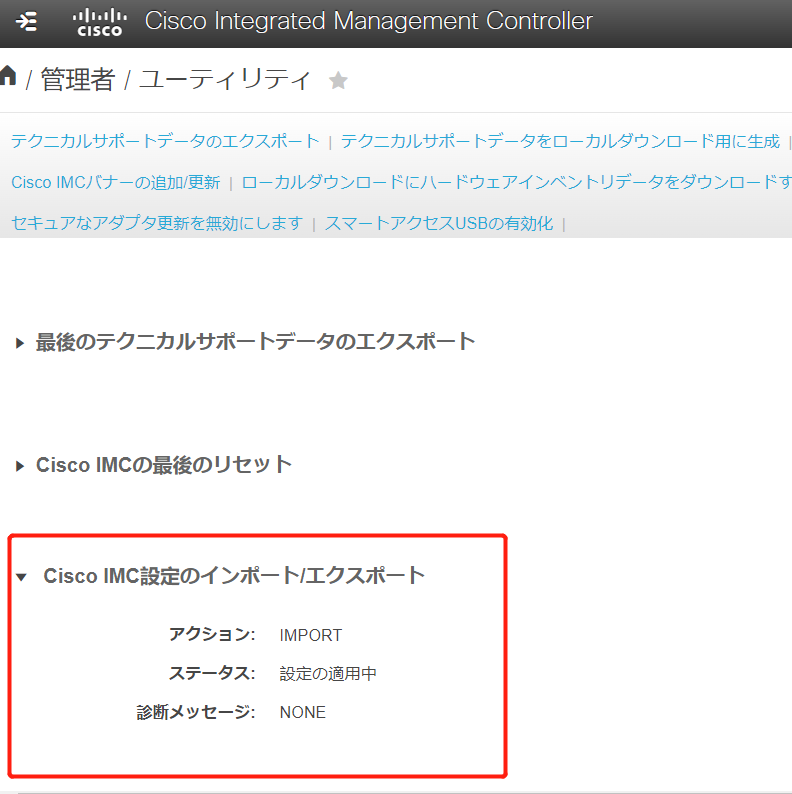
Task: Mark page as favorite with star icon
Action: 338,81
